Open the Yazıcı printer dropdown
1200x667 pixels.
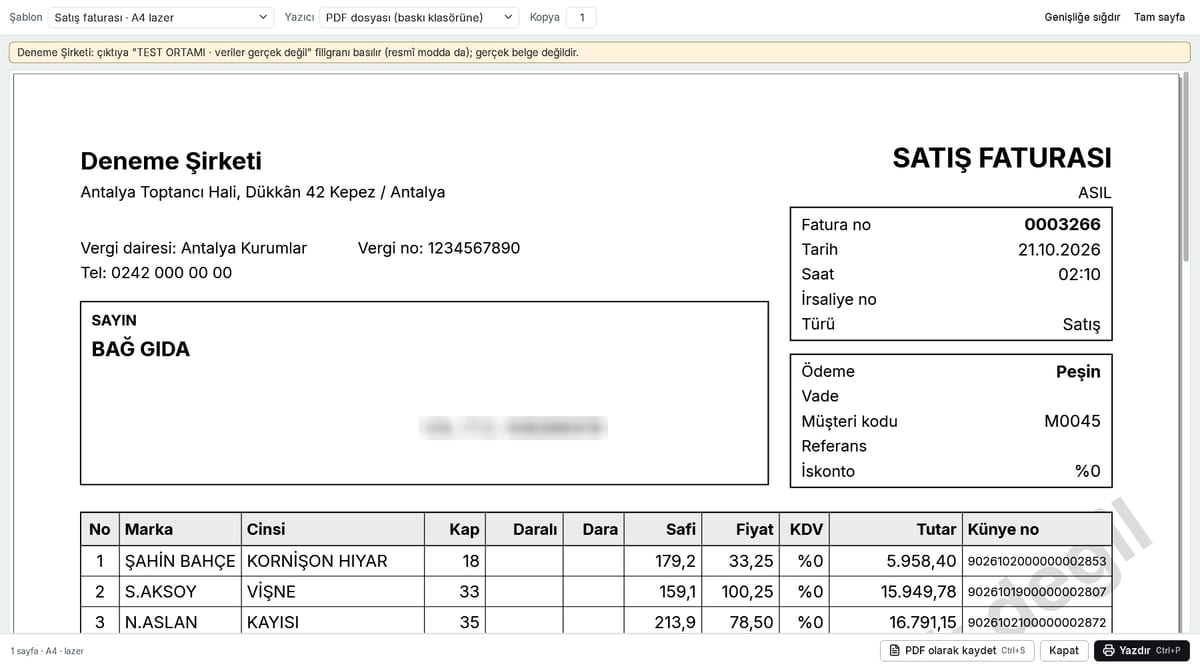pyautogui.click(x=420, y=17)
